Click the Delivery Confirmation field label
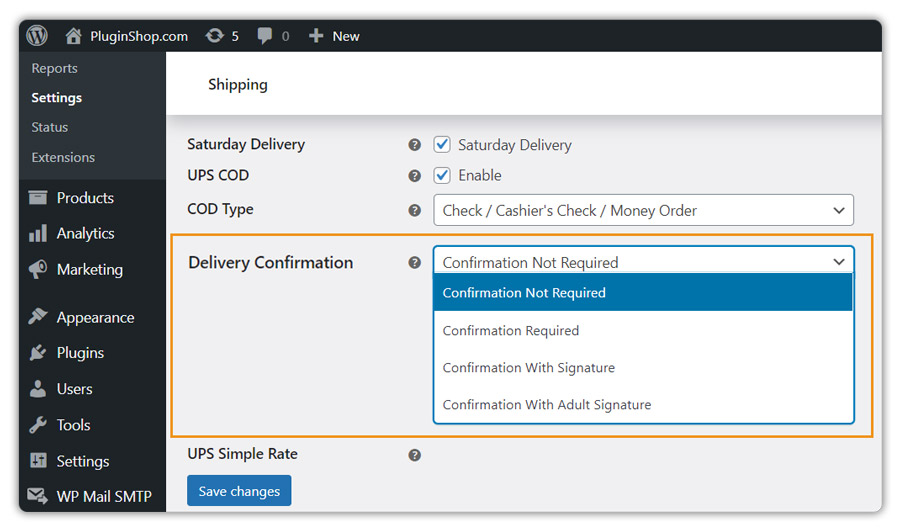 pyautogui.click(x=270, y=262)
